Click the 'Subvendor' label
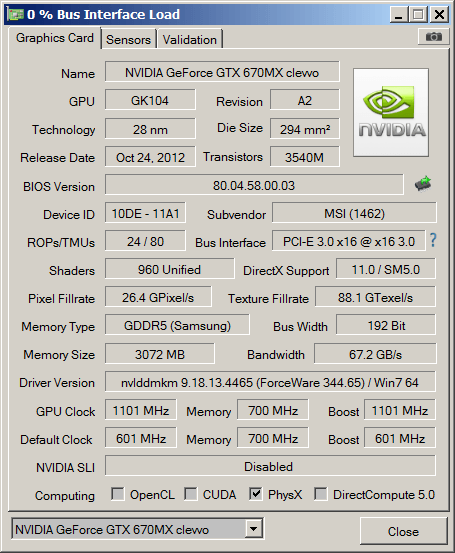Viewport: 455px width, 553px height. click(236, 214)
